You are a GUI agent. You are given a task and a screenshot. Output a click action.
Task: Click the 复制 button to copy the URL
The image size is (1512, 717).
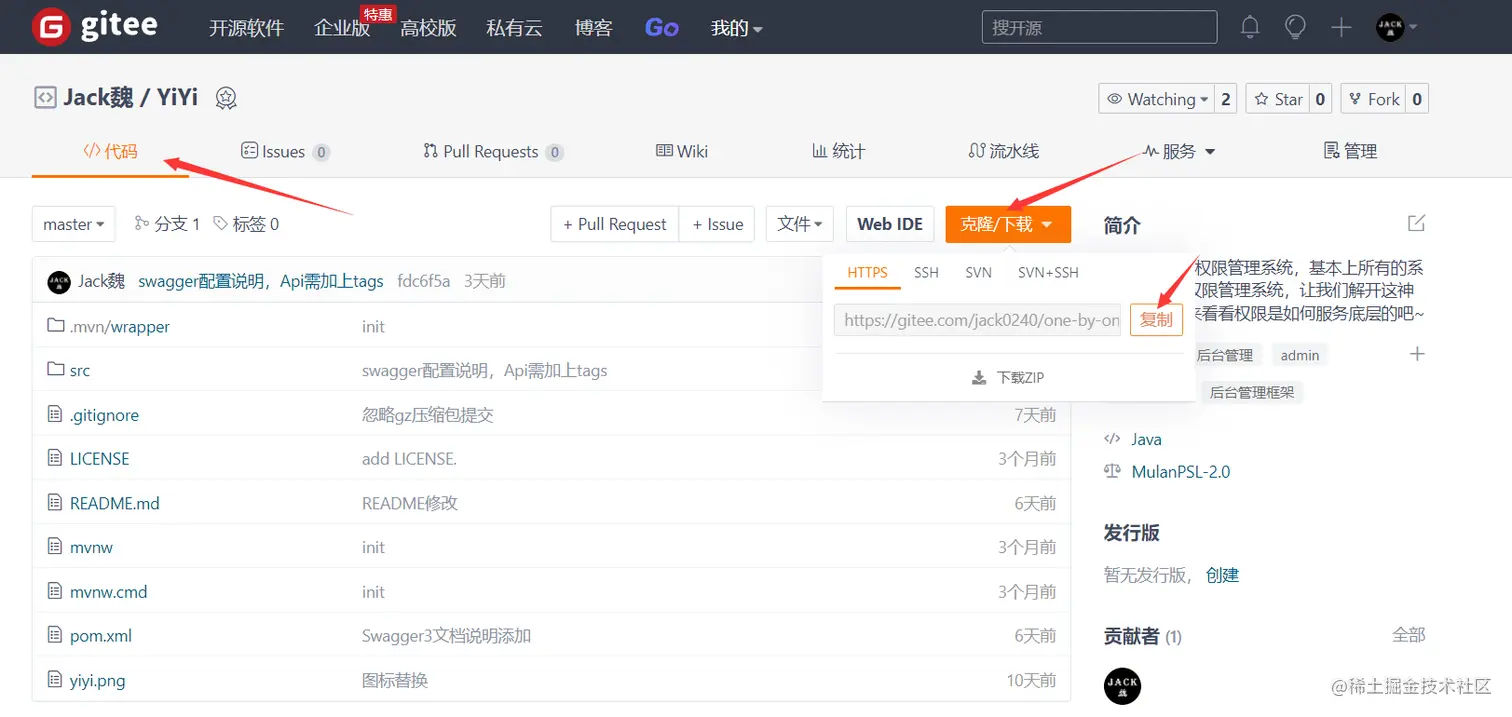pyautogui.click(x=1157, y=320)
